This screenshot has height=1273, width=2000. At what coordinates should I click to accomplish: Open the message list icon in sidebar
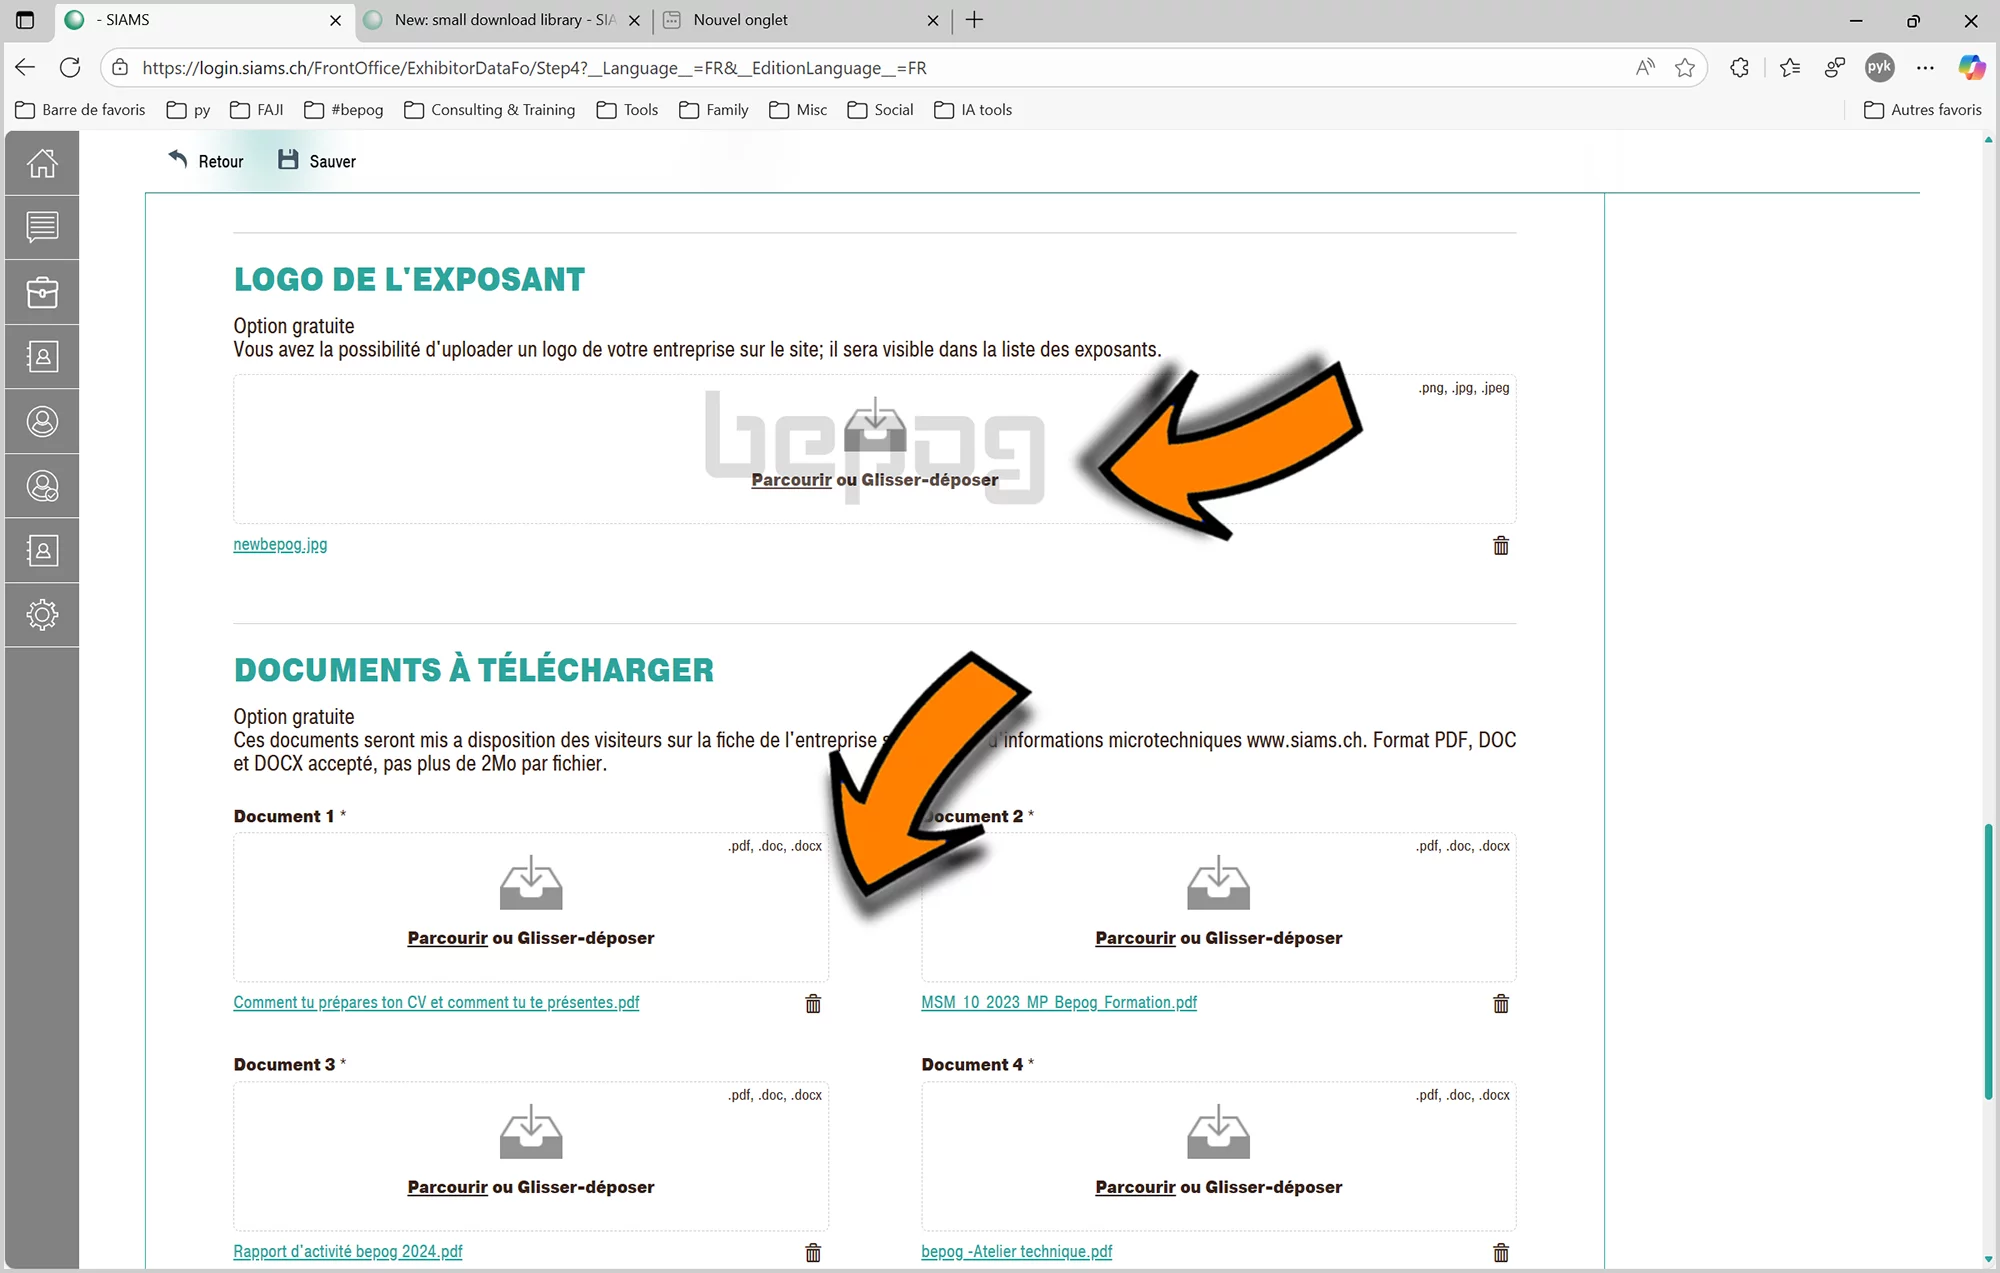[42, 227]
